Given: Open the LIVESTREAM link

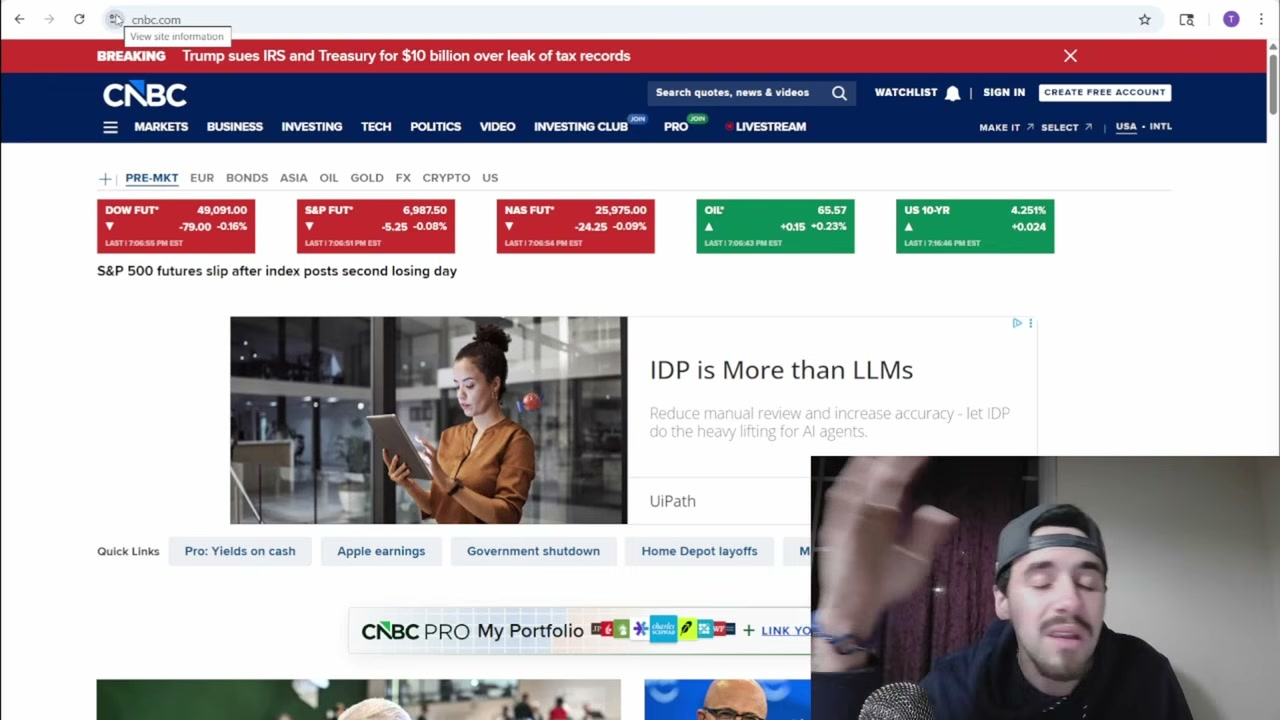Looking at the screenshot, I should coord(766,127).
